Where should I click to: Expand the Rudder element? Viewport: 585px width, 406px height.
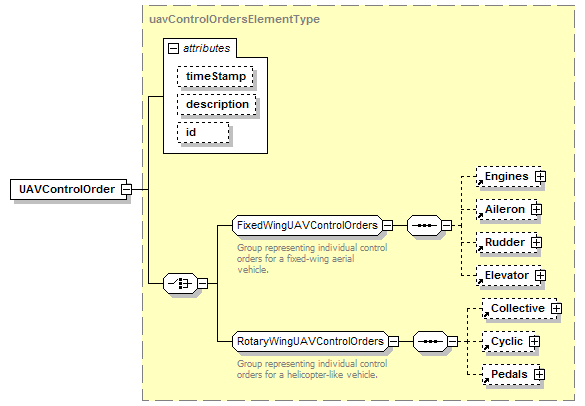click(x=536, y=243)
